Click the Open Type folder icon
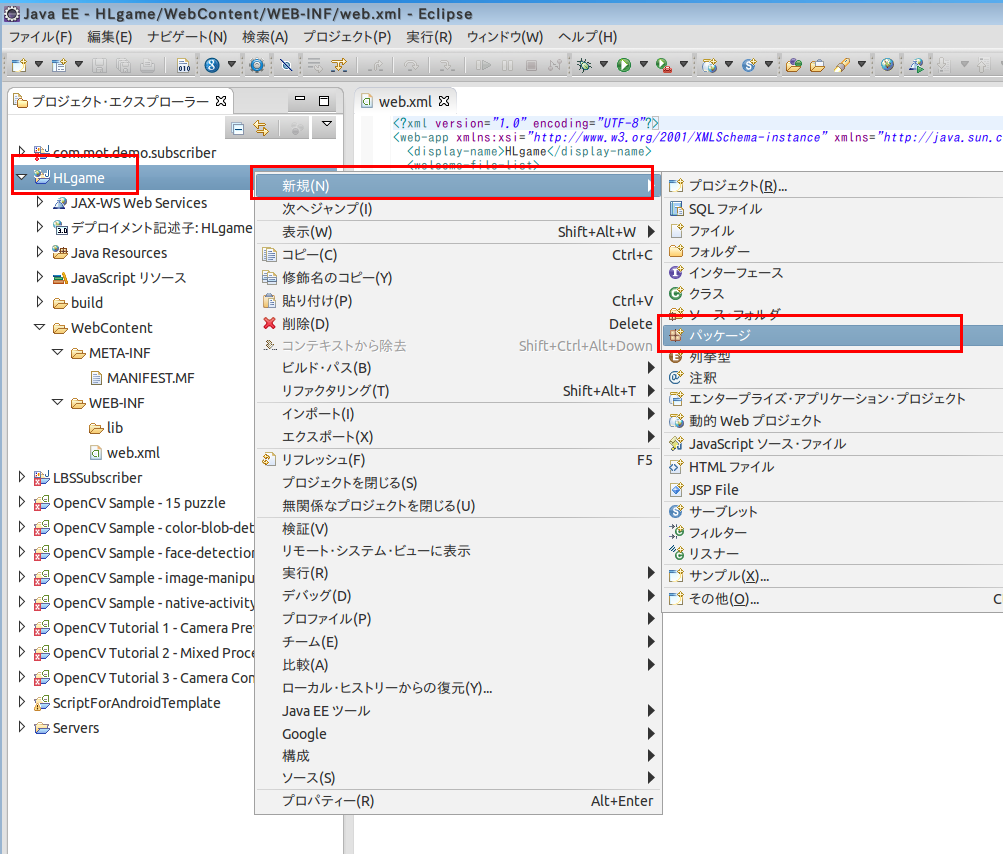The image size is (1003, 854). (x=794, y=65)
